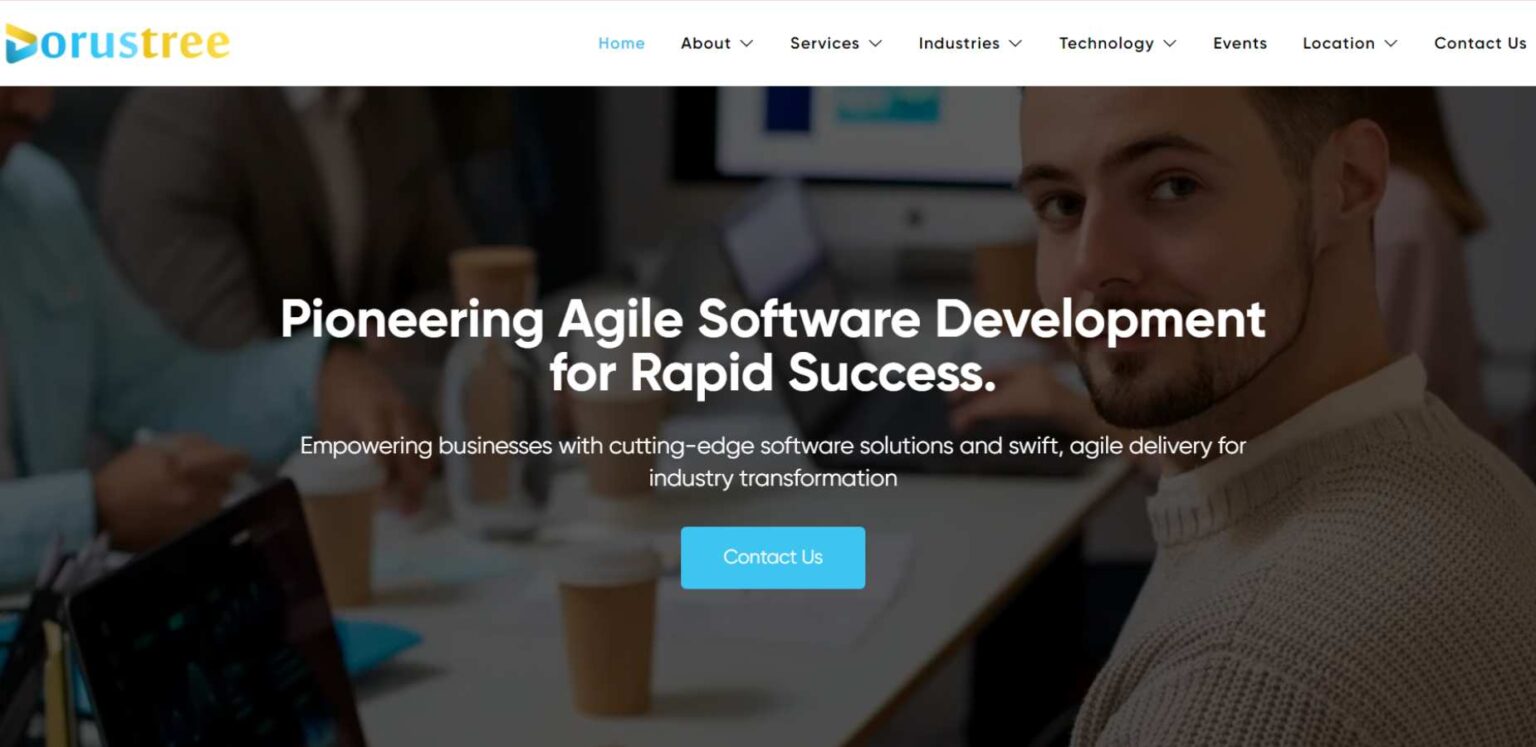The height and width of the screenshot is (747, 1536).
Task: Open the Industries menu item
Action: coord(959,43)
